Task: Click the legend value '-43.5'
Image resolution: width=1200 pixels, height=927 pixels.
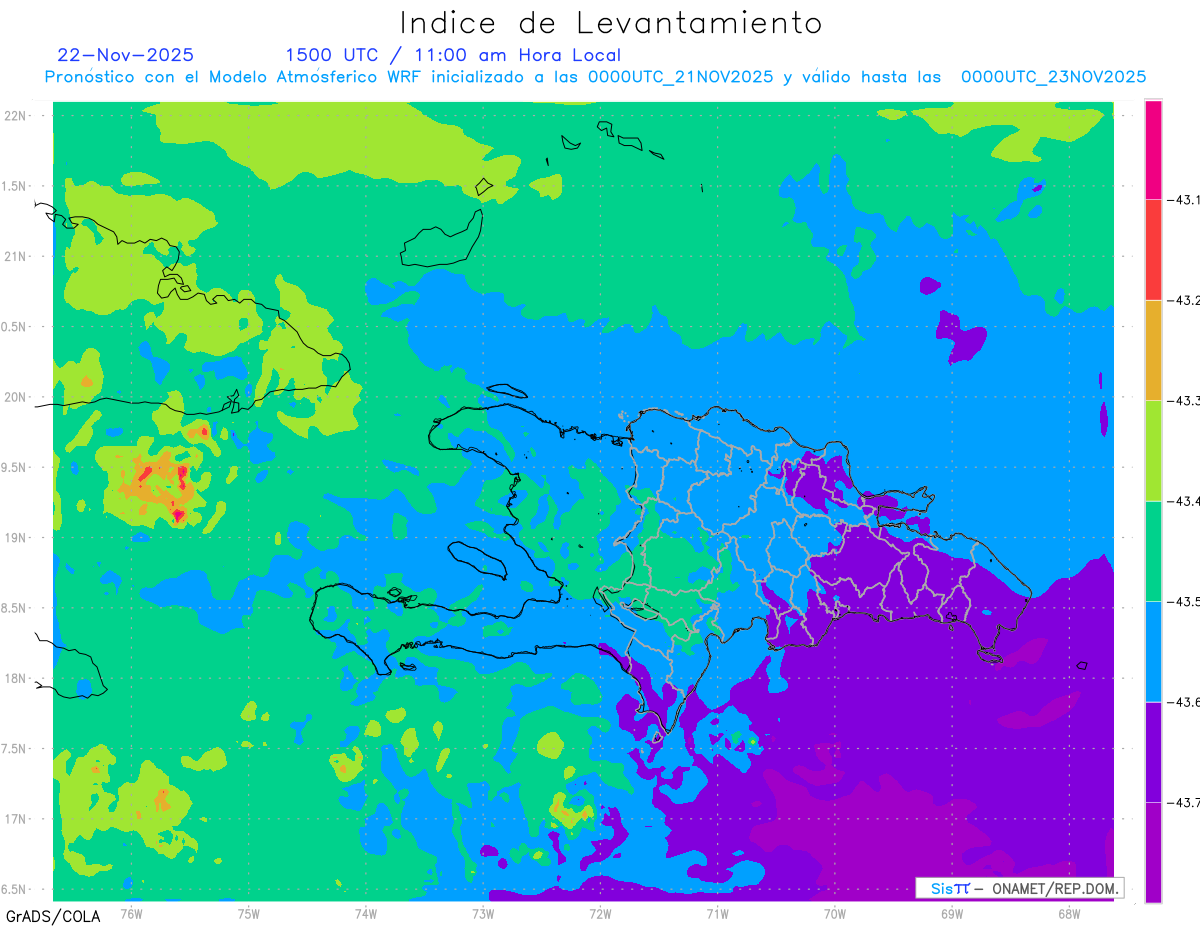Action: (1183, 601)
